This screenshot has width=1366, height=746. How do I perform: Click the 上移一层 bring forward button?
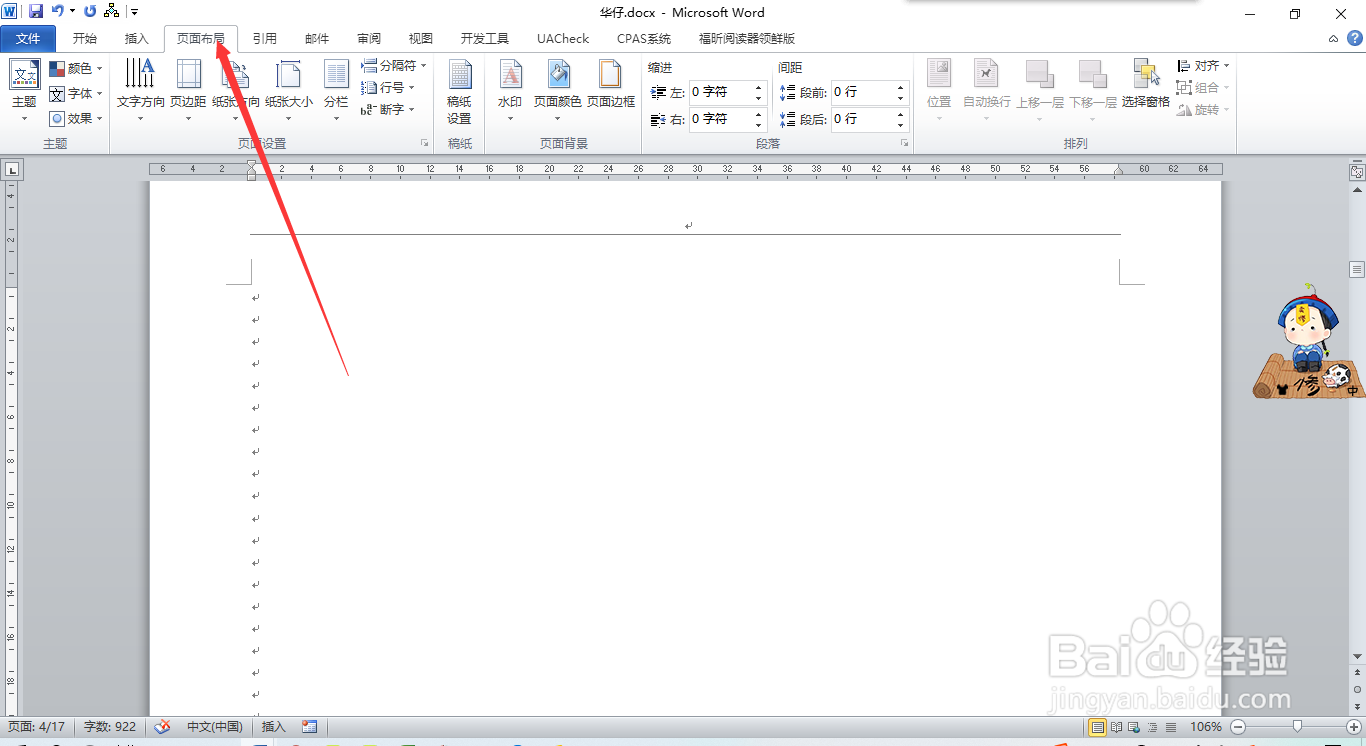pyautogui.click(x=1040, y=92)
